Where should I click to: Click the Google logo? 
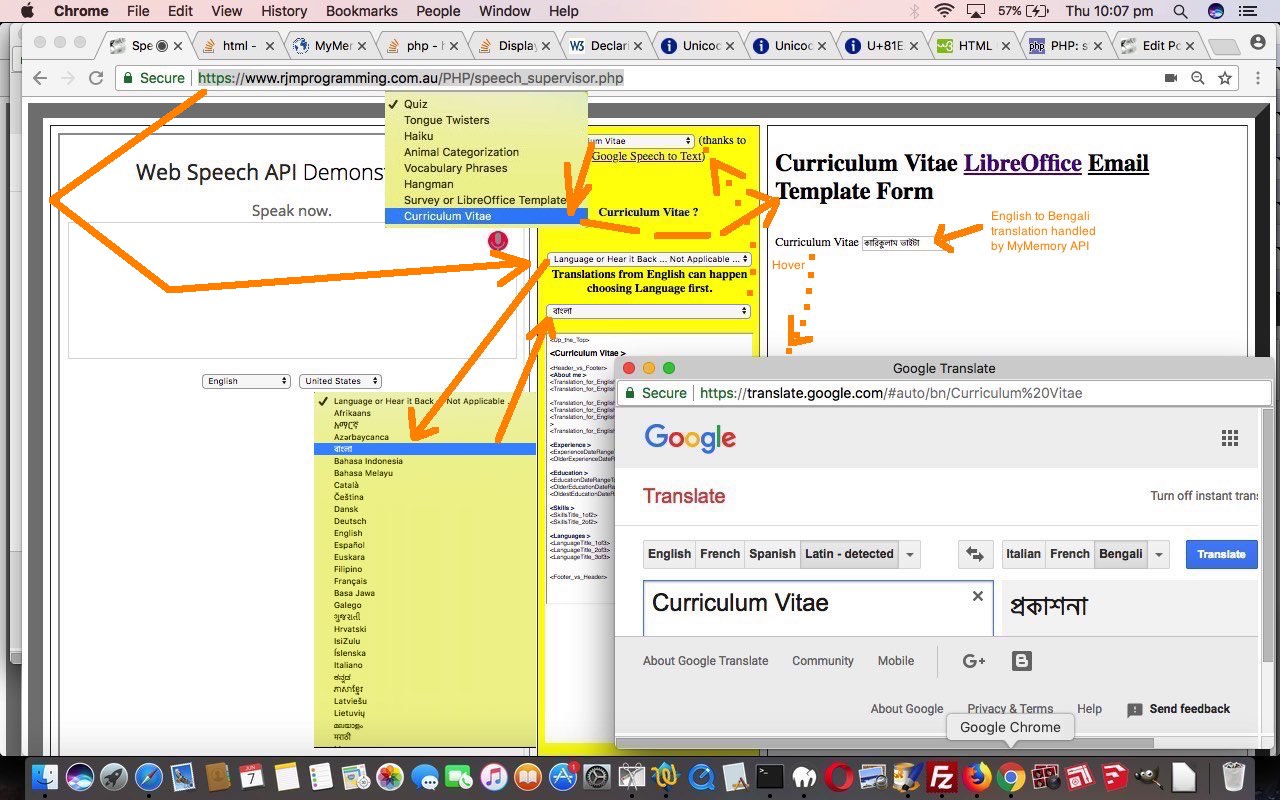click(690, 438)
